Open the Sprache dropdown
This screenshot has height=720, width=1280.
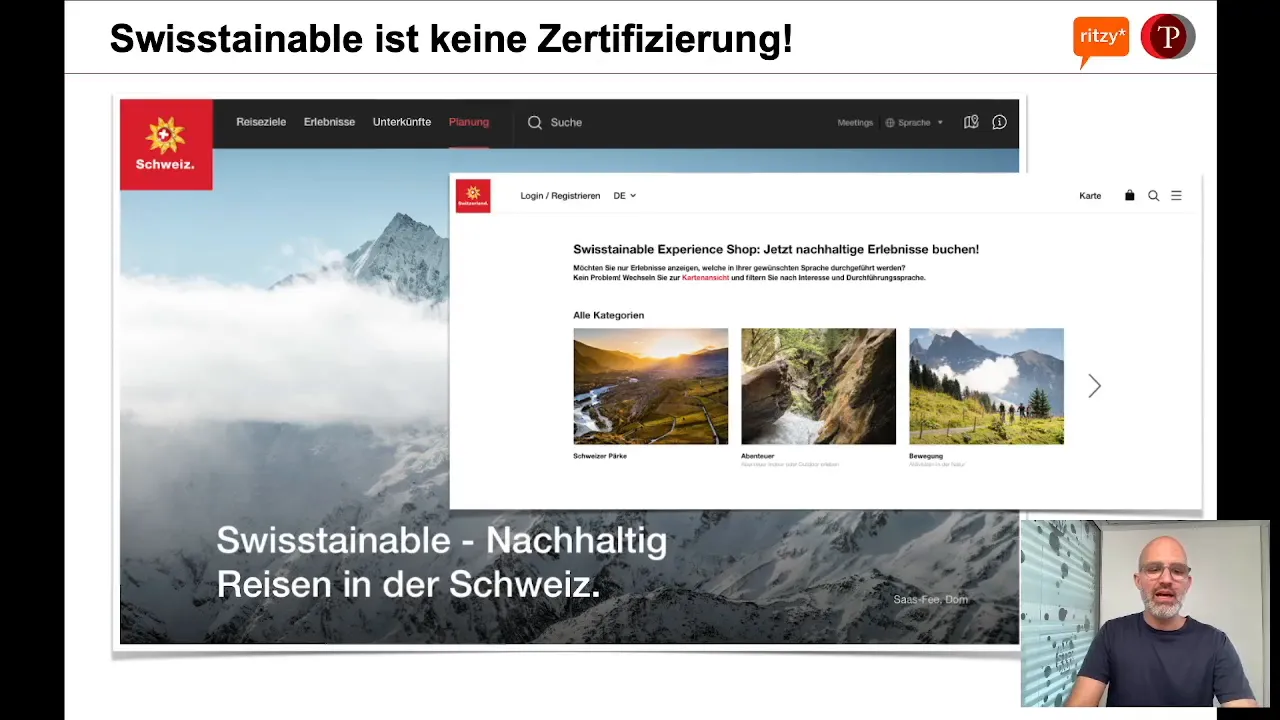[914, 122]
